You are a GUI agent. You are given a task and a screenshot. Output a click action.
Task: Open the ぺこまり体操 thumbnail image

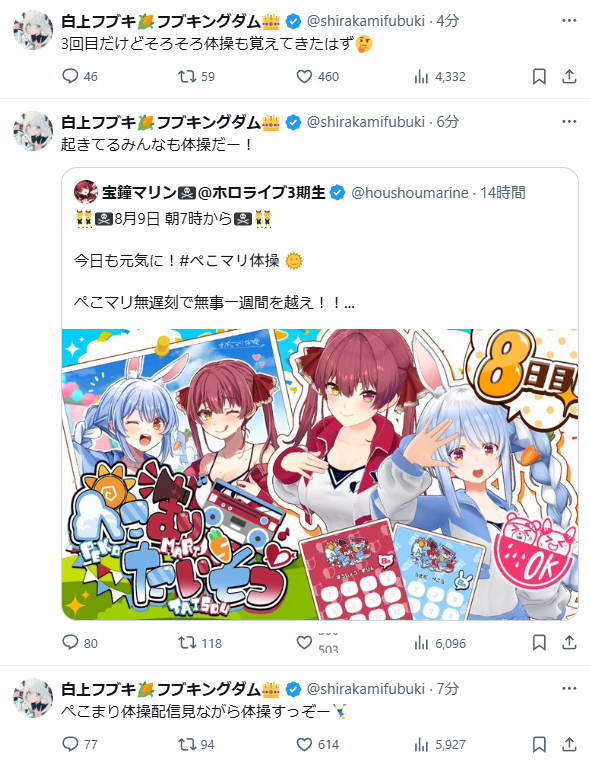pos(320,475)
